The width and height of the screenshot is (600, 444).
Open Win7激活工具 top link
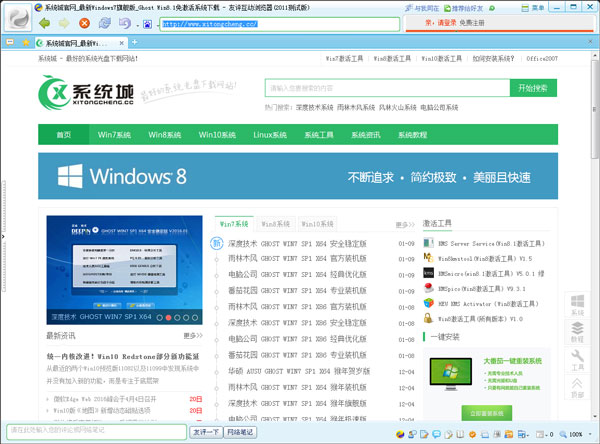pos(344,59)
